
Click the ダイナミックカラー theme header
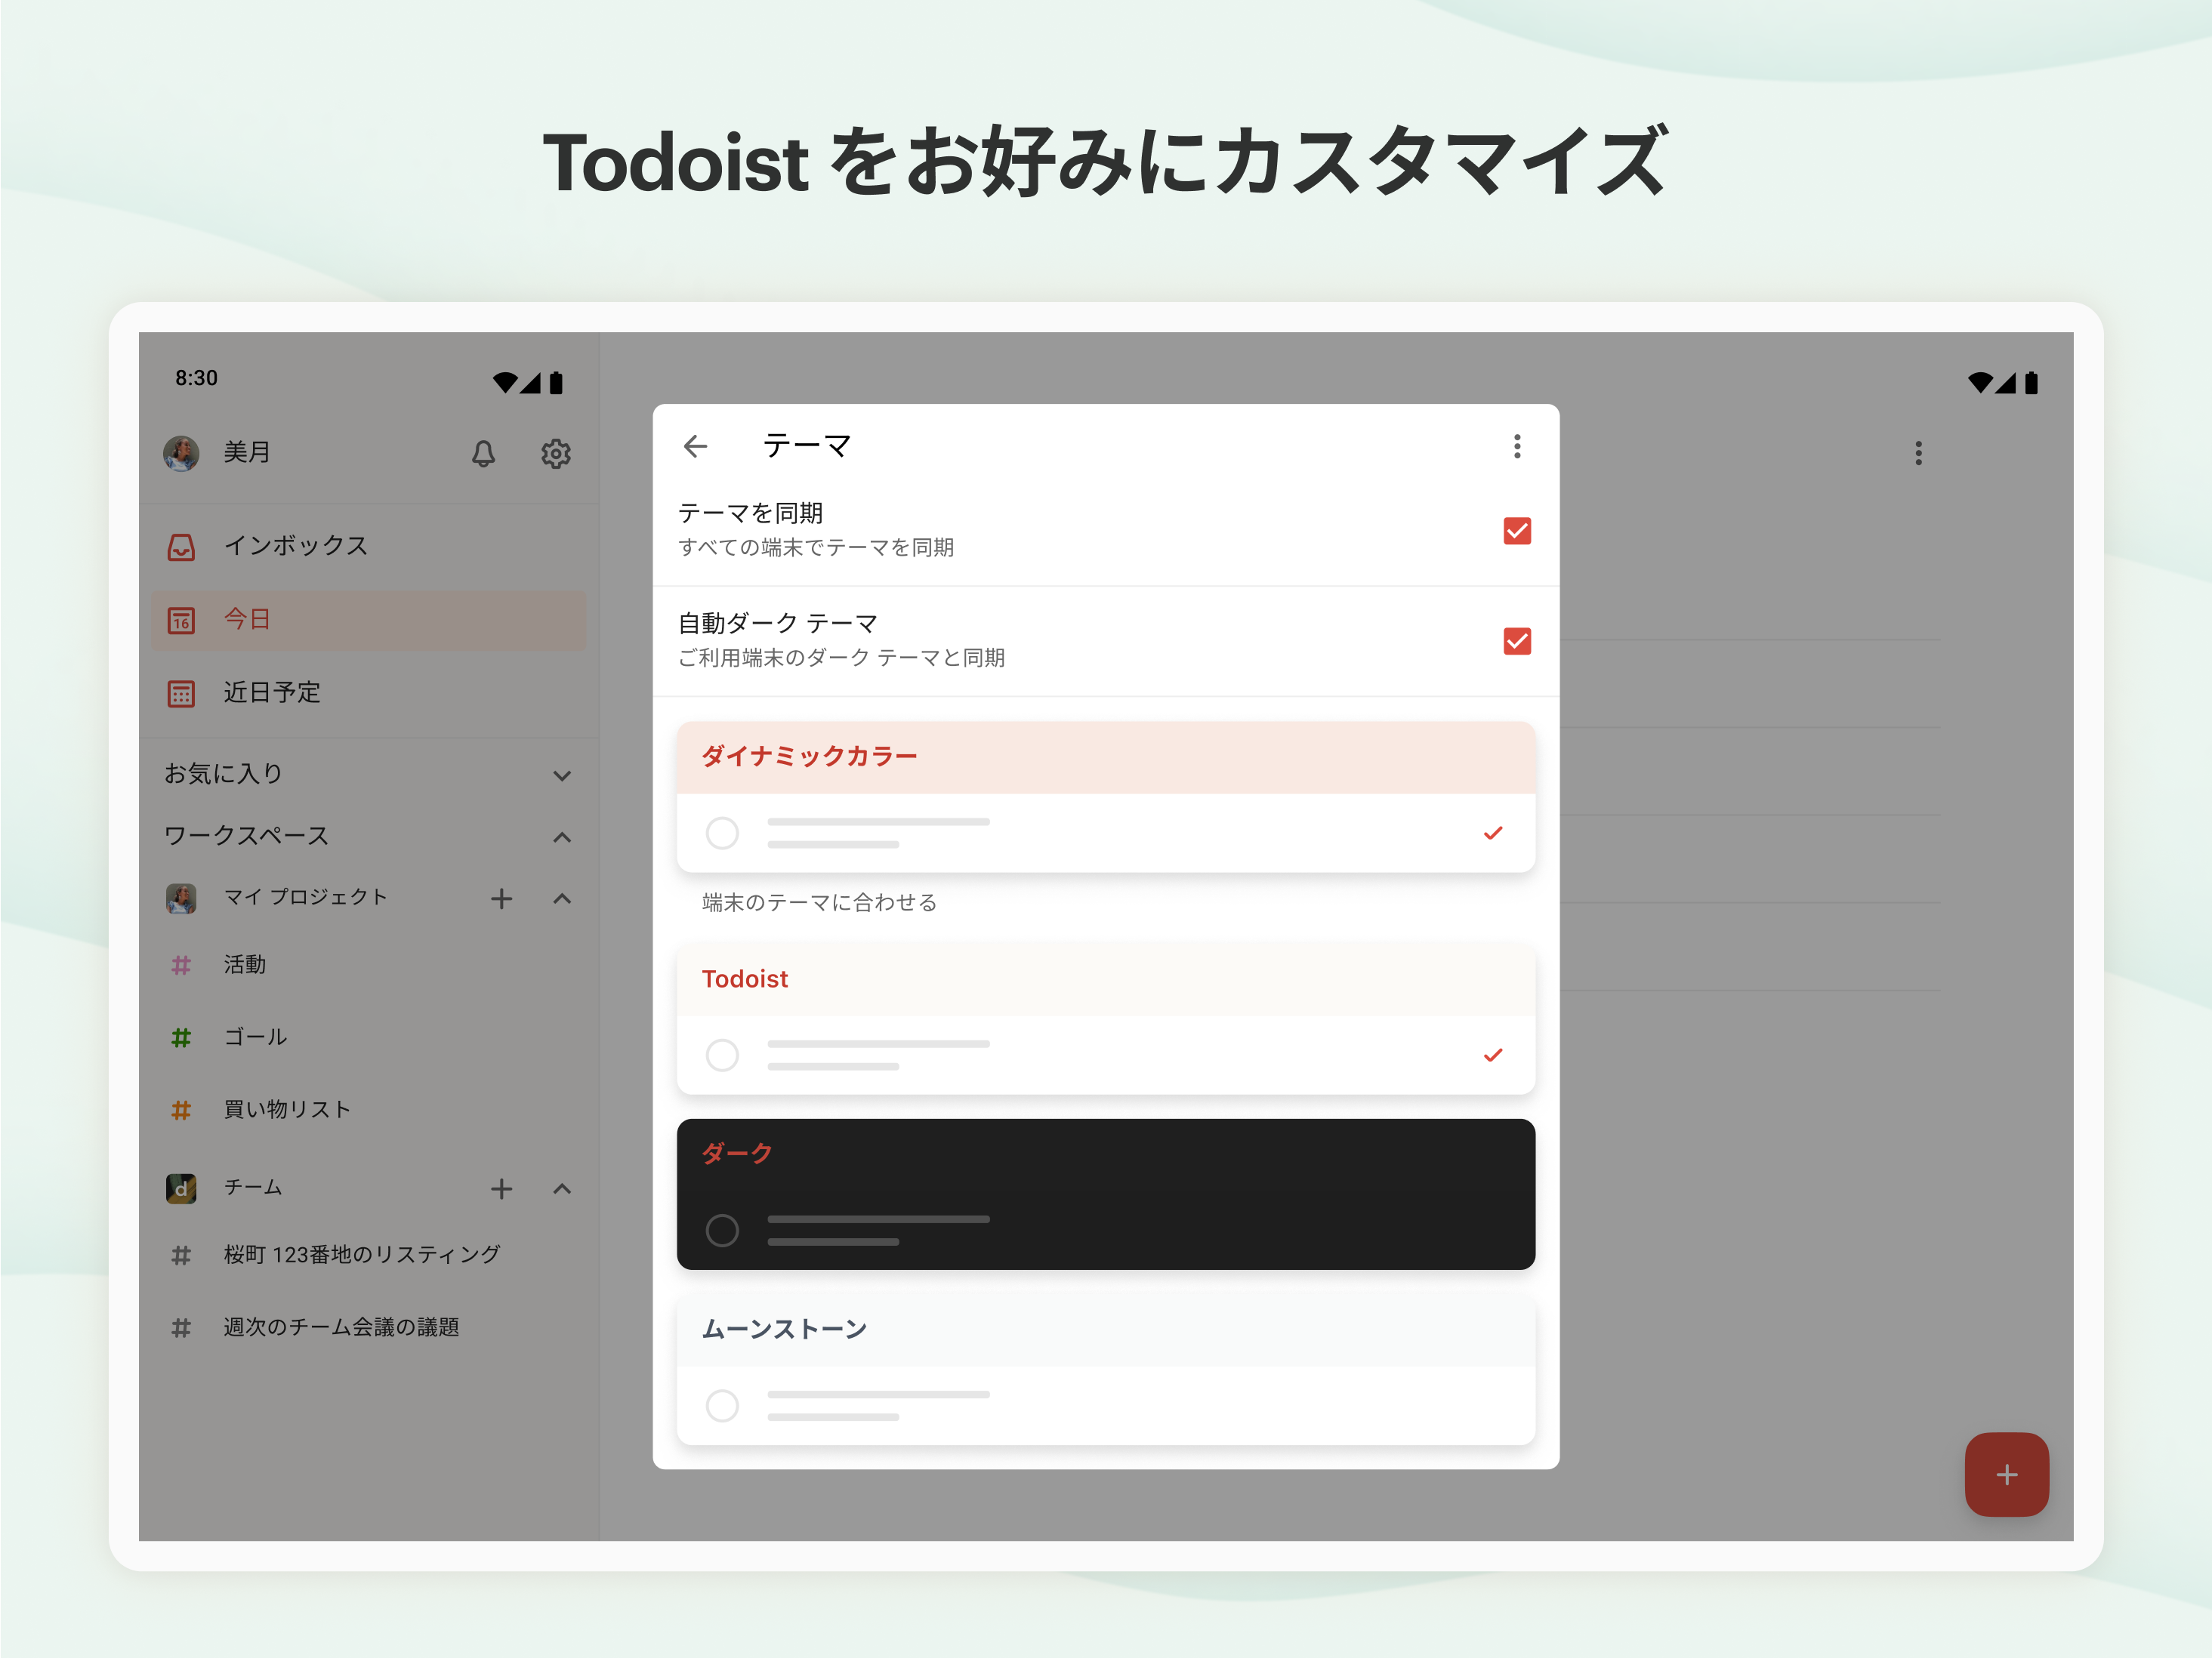(x=1106, y=757)
